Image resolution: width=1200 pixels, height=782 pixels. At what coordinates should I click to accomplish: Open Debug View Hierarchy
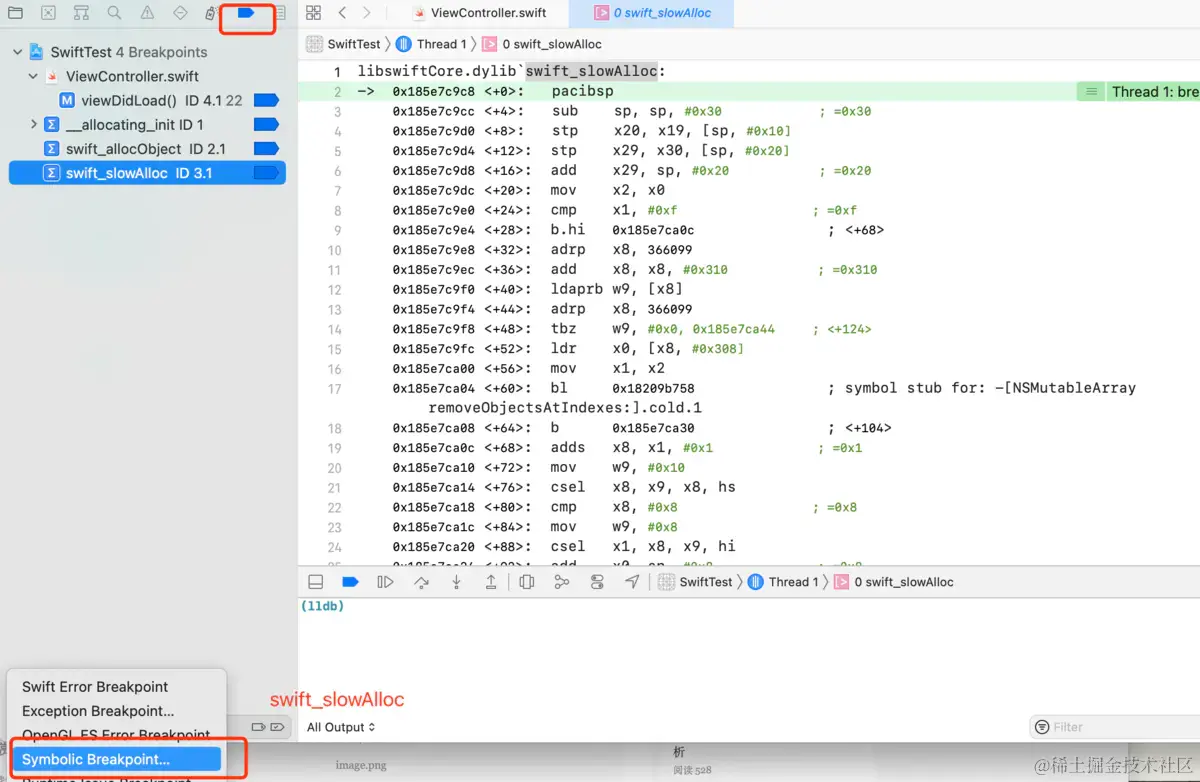click(527, 582)
